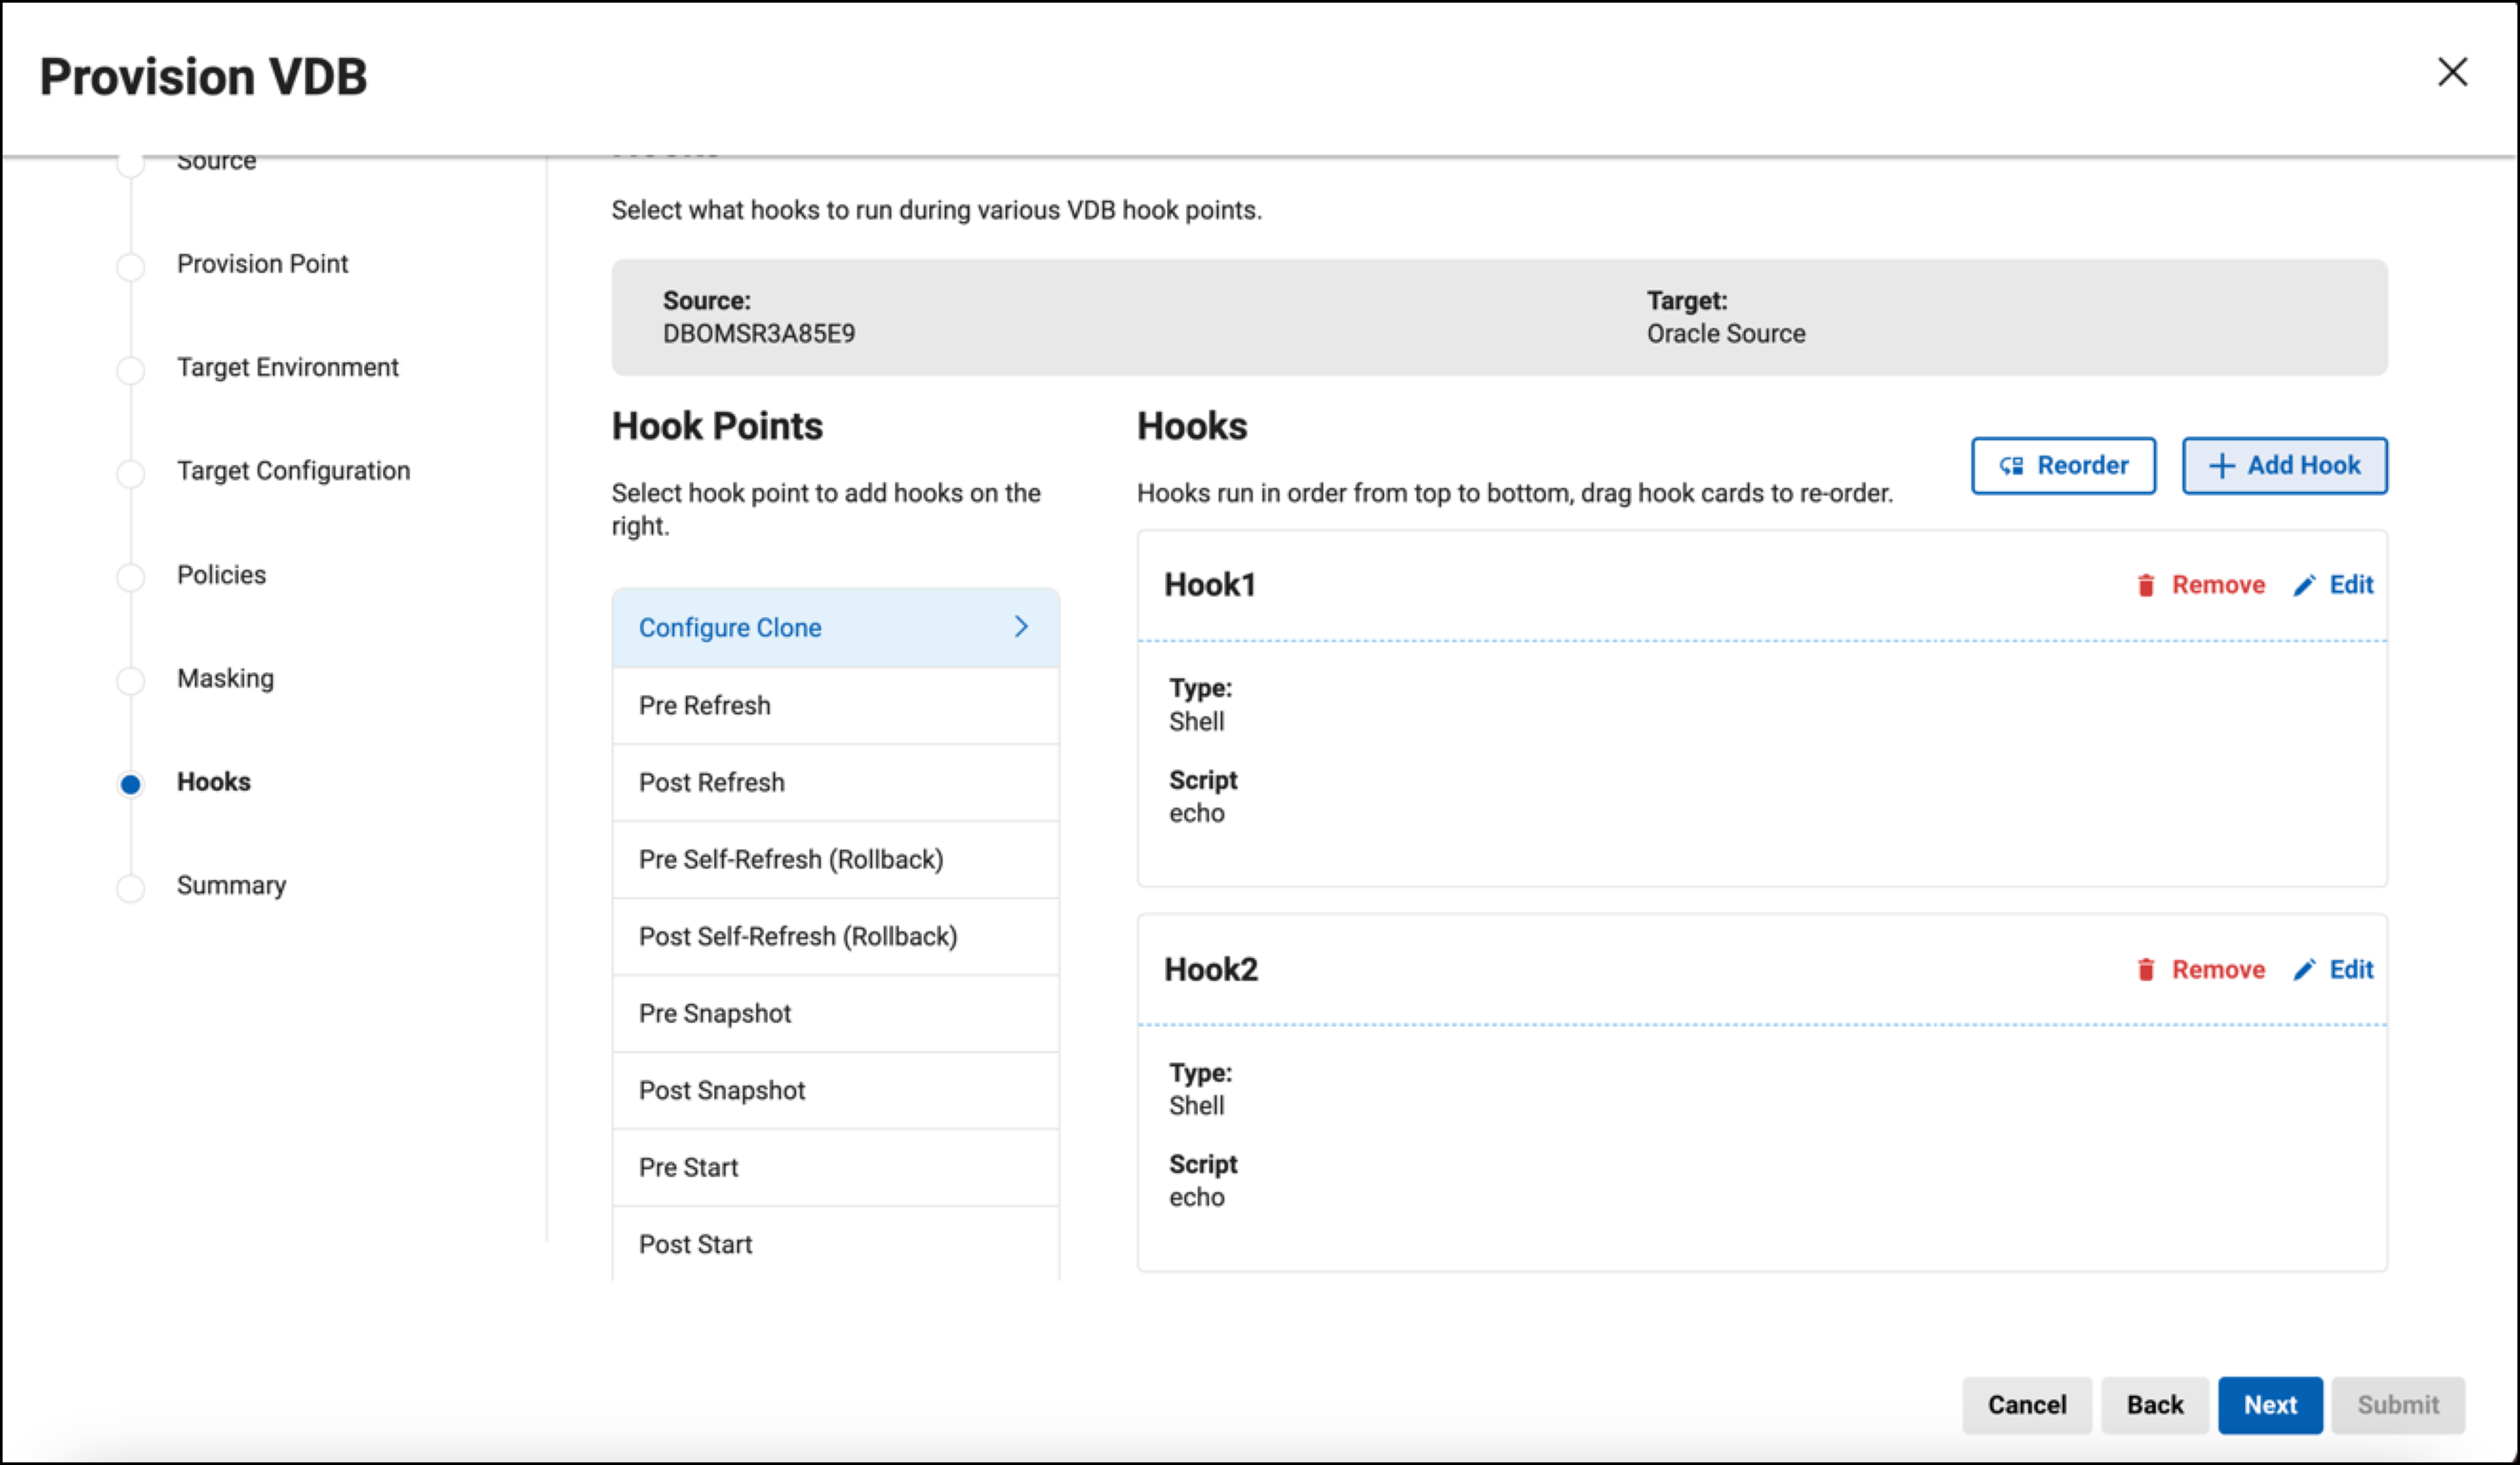The width and height of the screenshot is (2520, 1465).
Task: Open the Provision Point step
Action: tap(262, 264)
